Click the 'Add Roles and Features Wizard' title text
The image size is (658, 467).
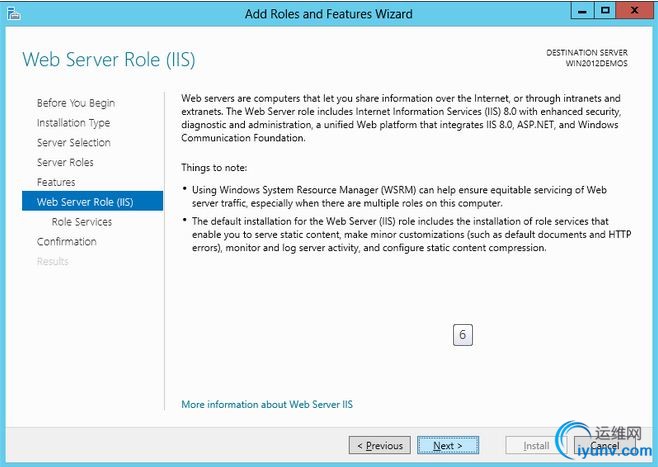point(329,14)
